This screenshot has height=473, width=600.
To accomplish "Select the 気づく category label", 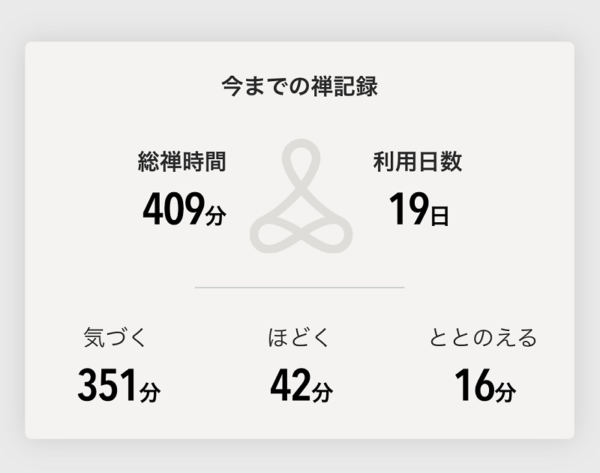I will point(115,338).
